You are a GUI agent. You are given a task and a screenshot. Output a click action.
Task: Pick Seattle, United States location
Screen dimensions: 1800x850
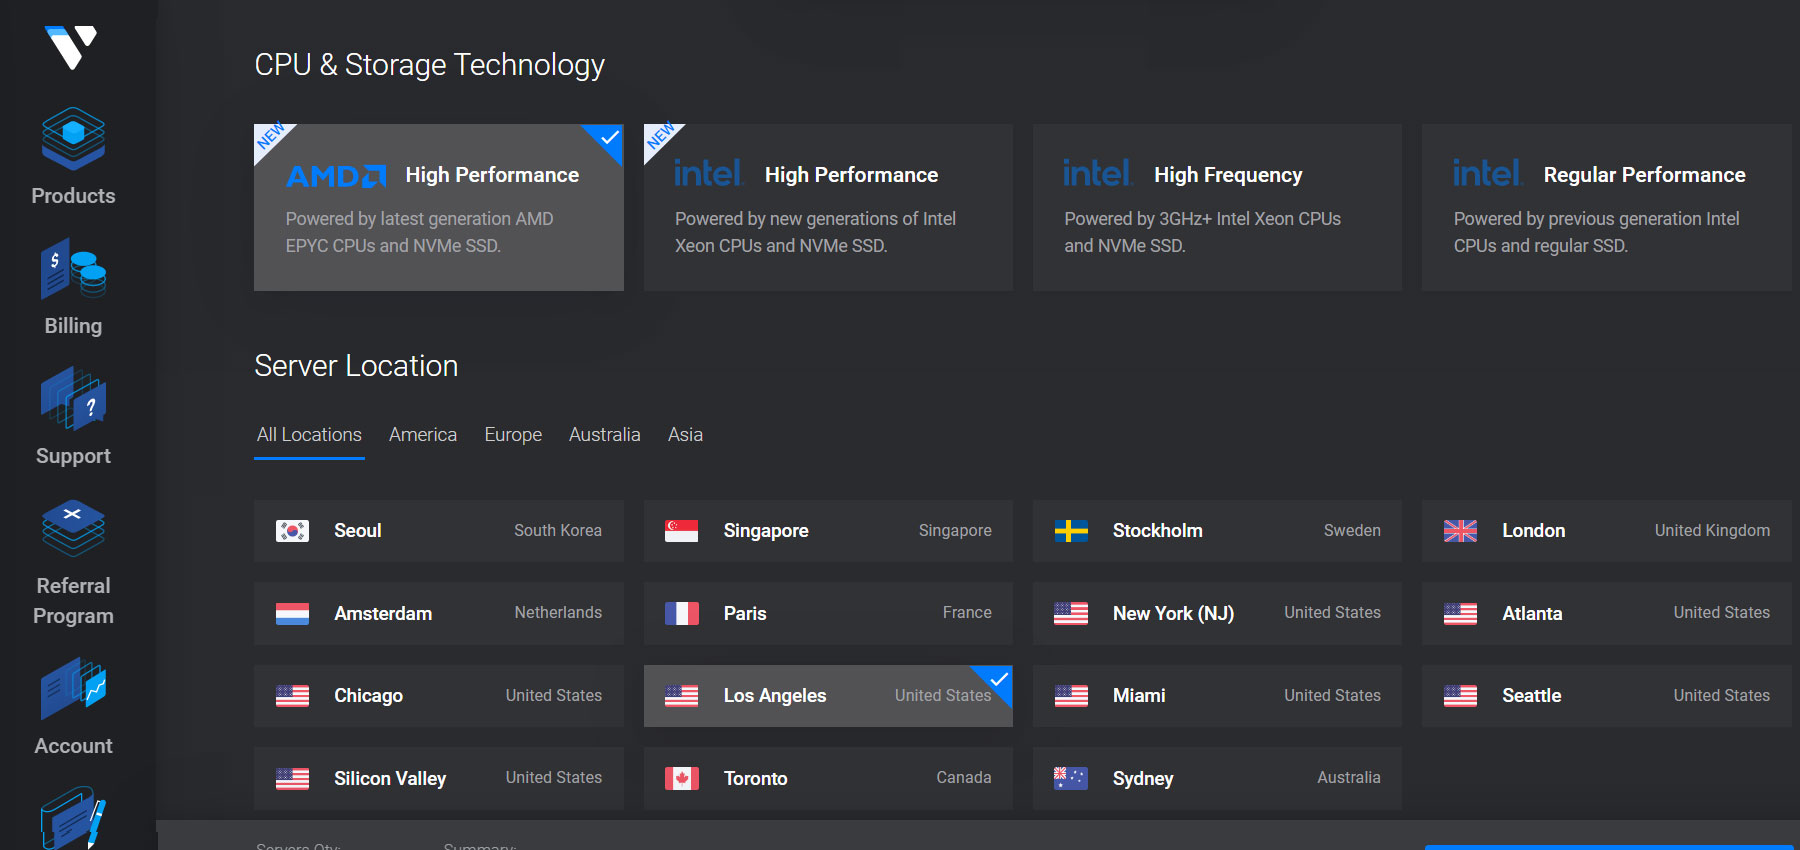point(1607,696)
